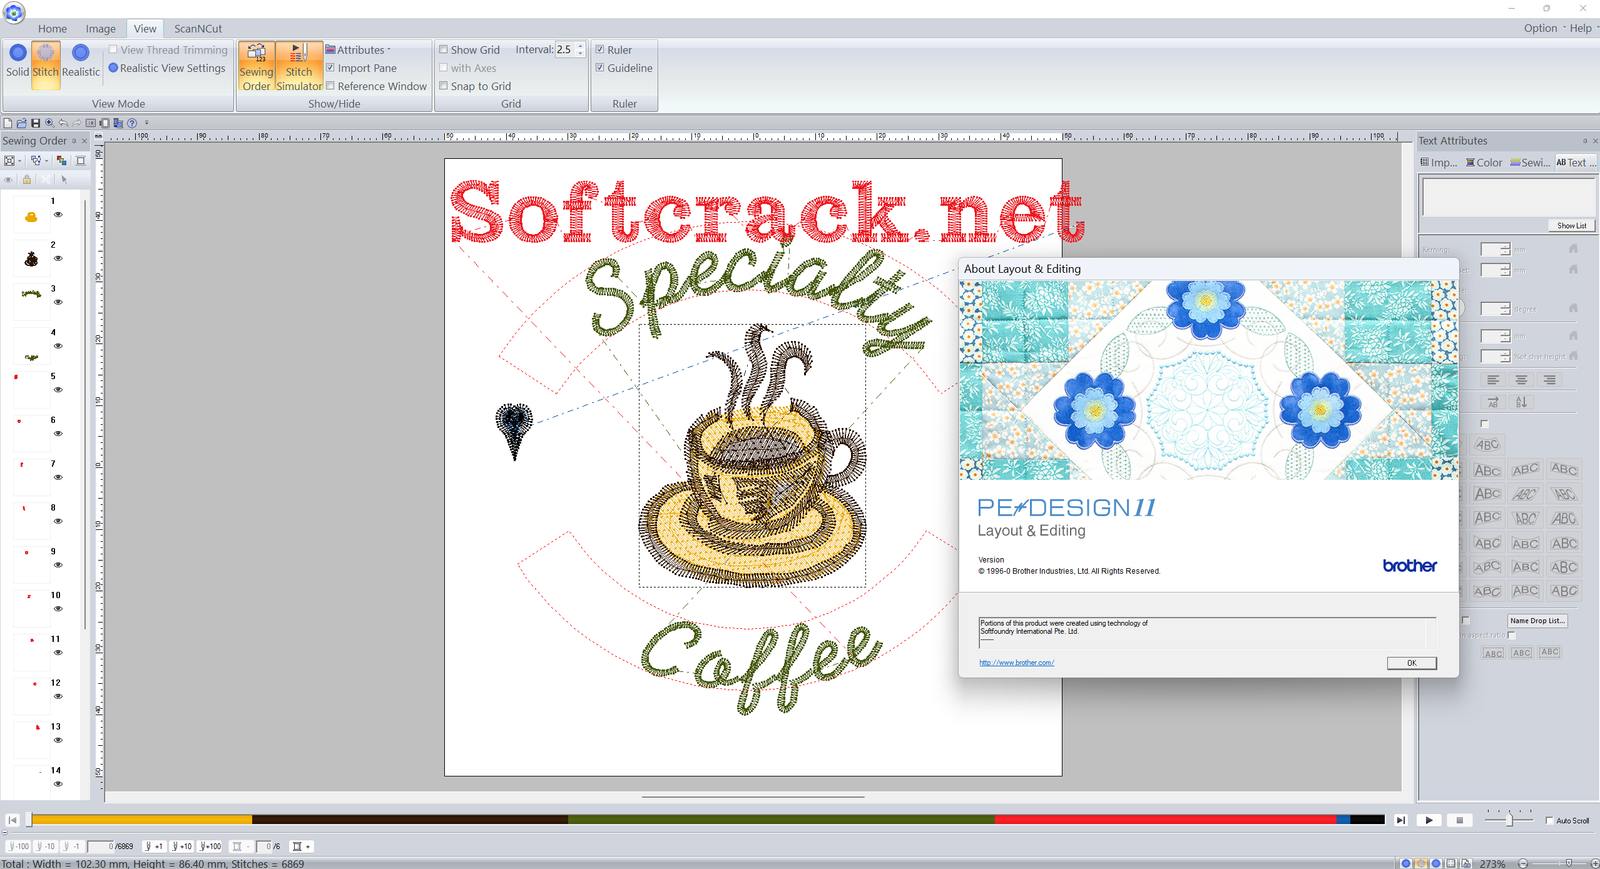The image size is (1600, 869).
Task: Click the lock icon in Sewing Order pane
Action: coord(27,180)
